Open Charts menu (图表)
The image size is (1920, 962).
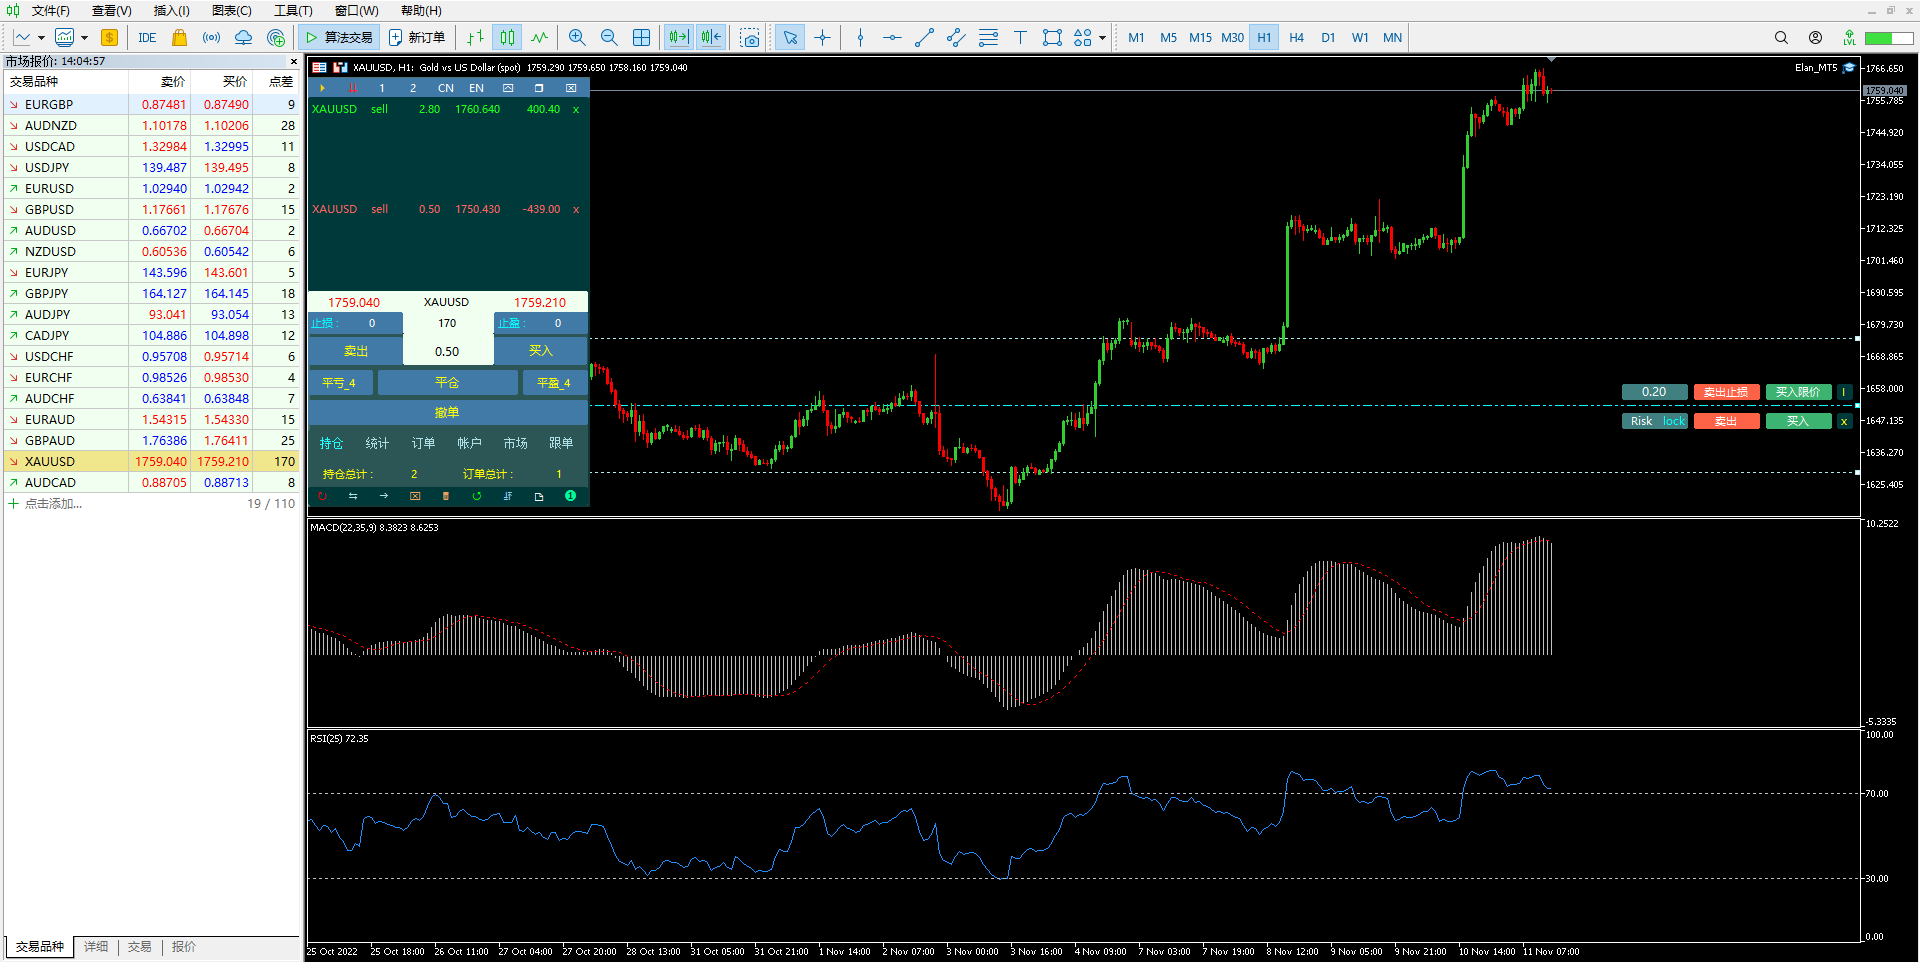click(231, 11)
